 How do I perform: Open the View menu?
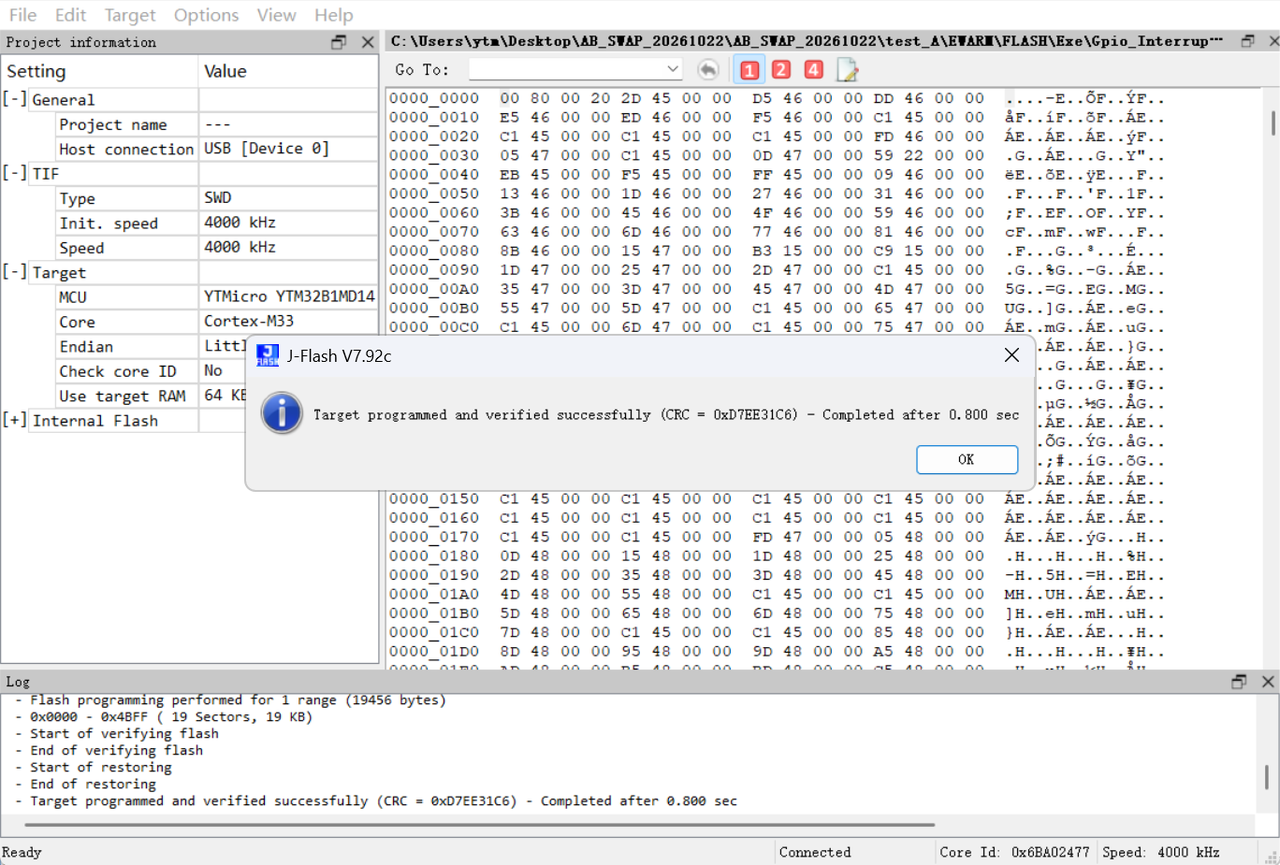[x=276, y=15]
